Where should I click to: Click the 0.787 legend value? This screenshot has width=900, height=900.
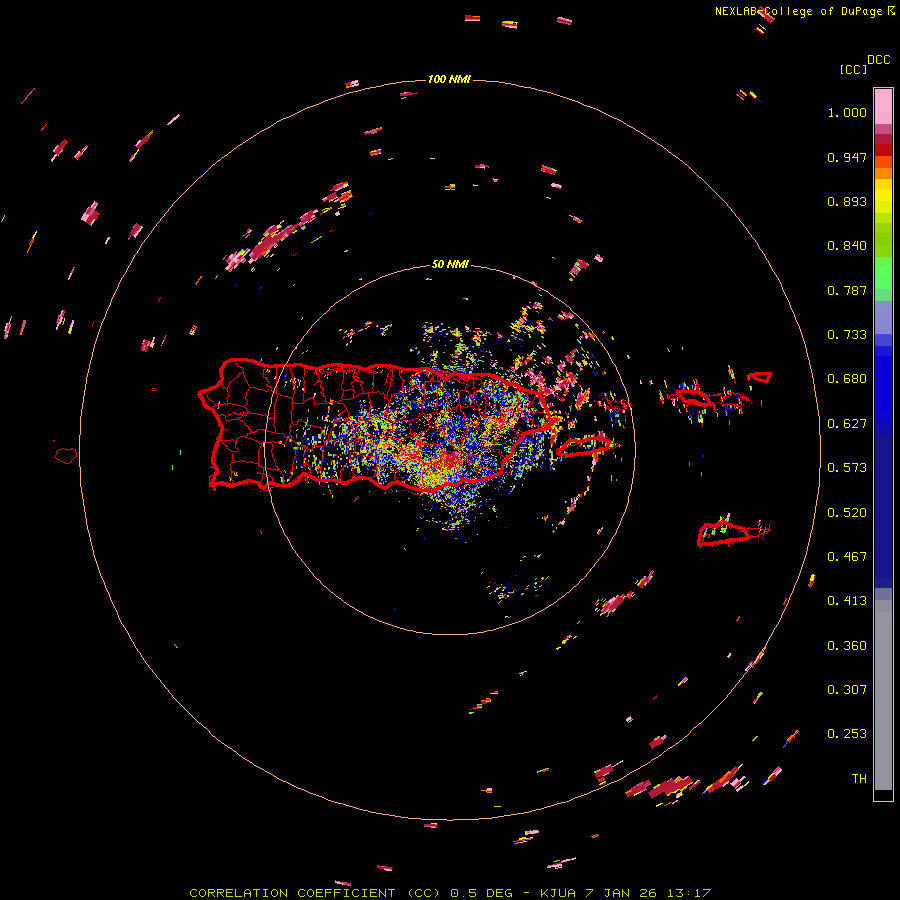[x=847, y=290]
